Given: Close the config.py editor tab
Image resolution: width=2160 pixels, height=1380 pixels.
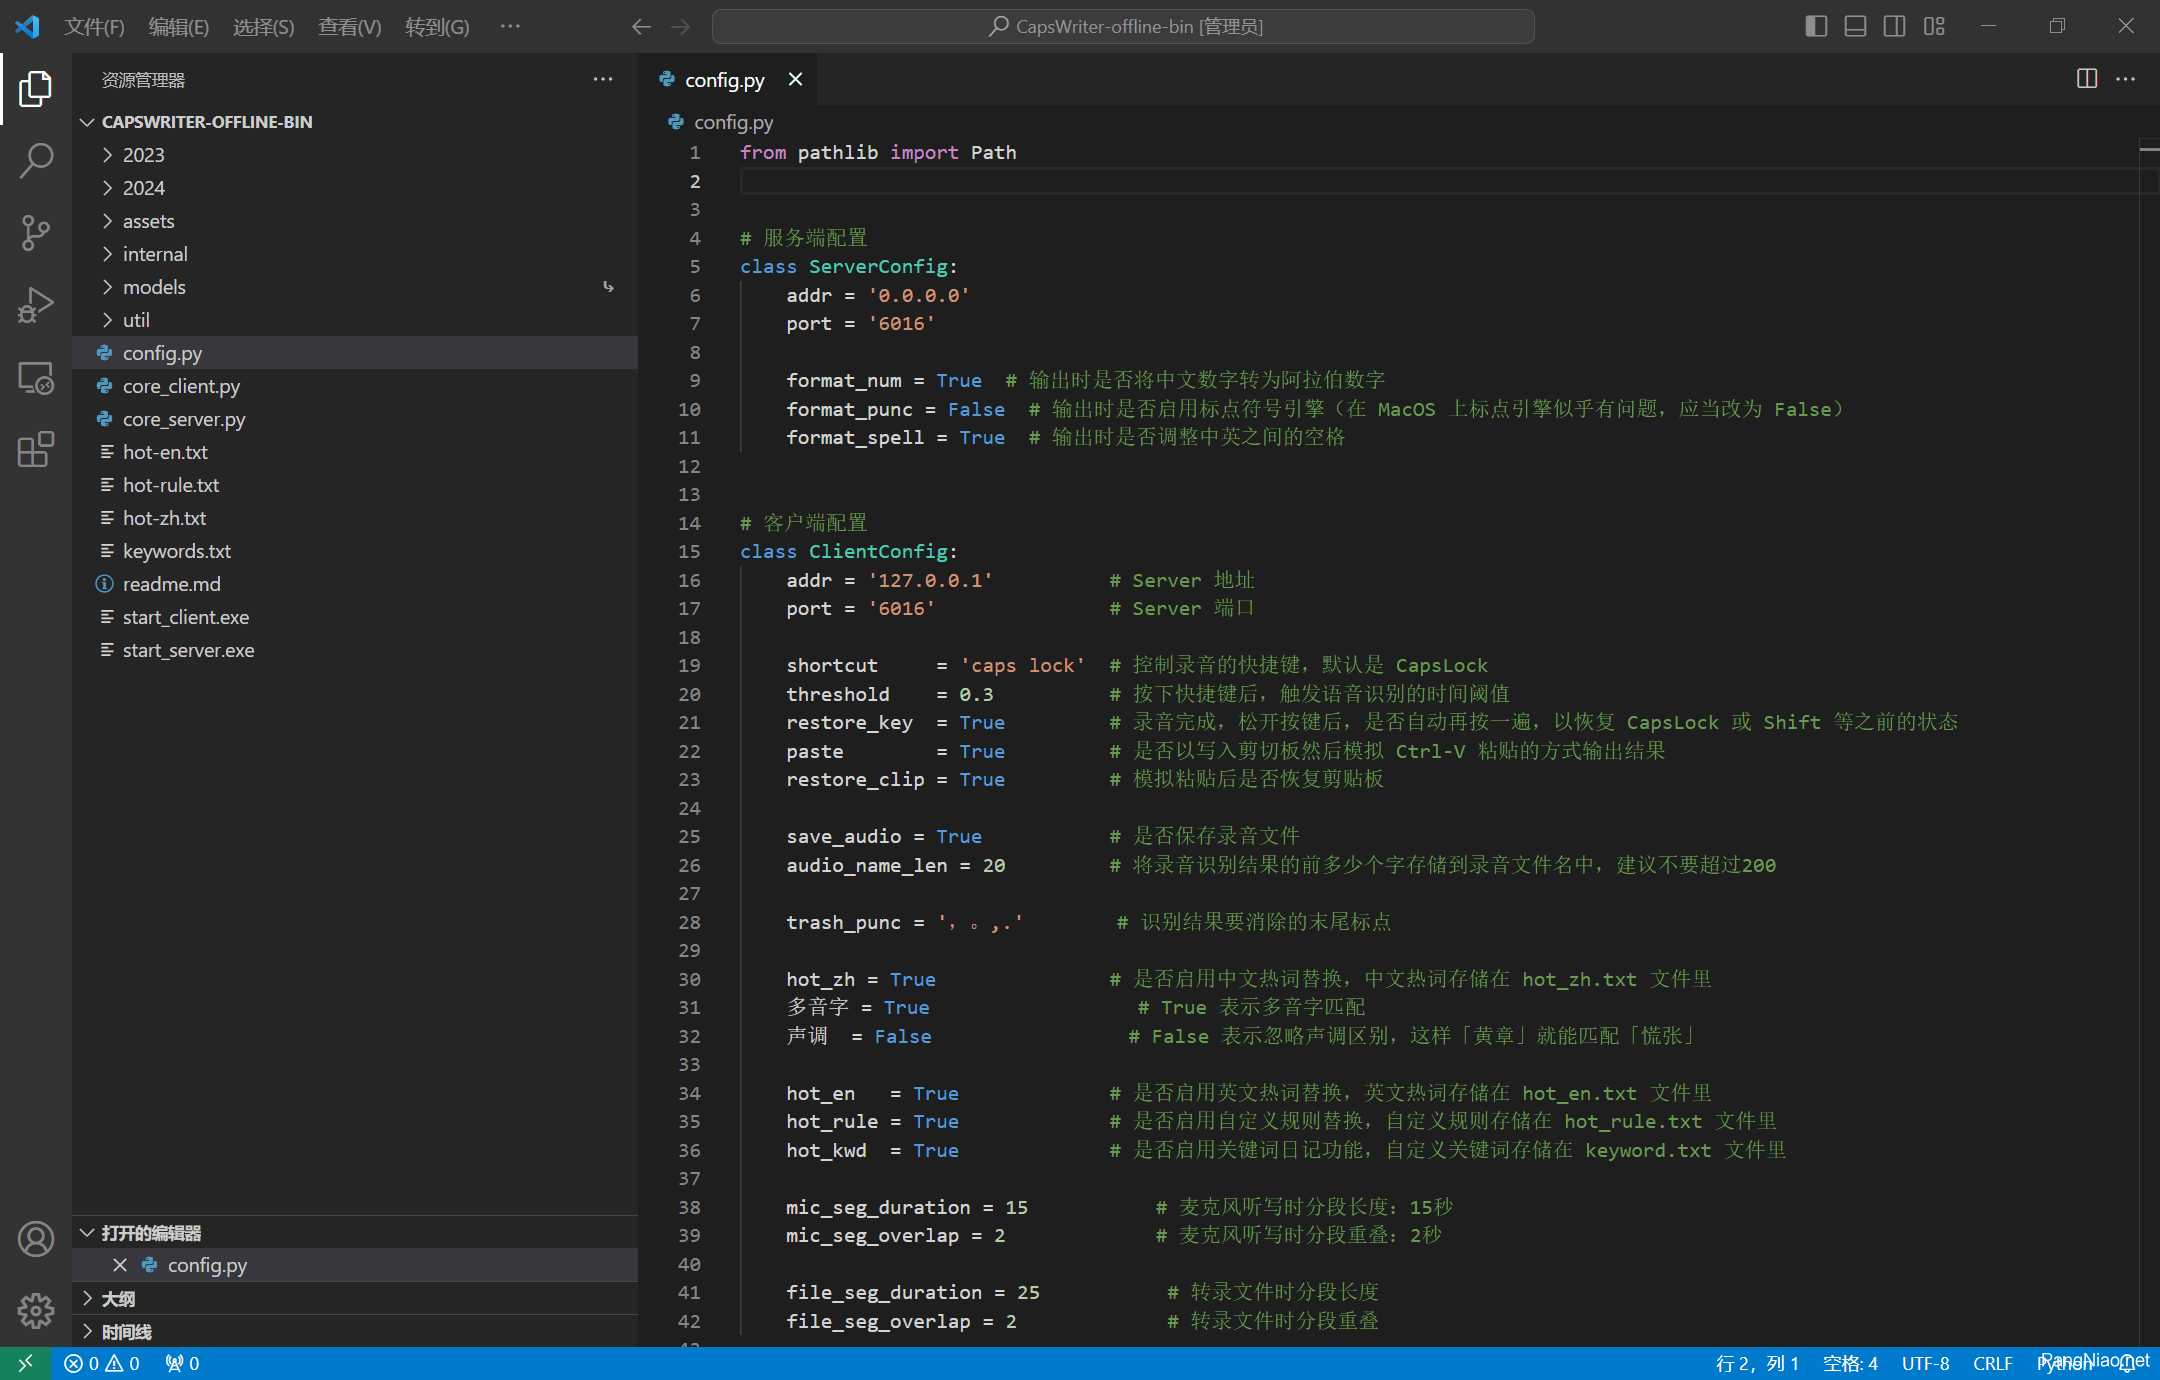Looking at the screenshot, I should (795, 79).
